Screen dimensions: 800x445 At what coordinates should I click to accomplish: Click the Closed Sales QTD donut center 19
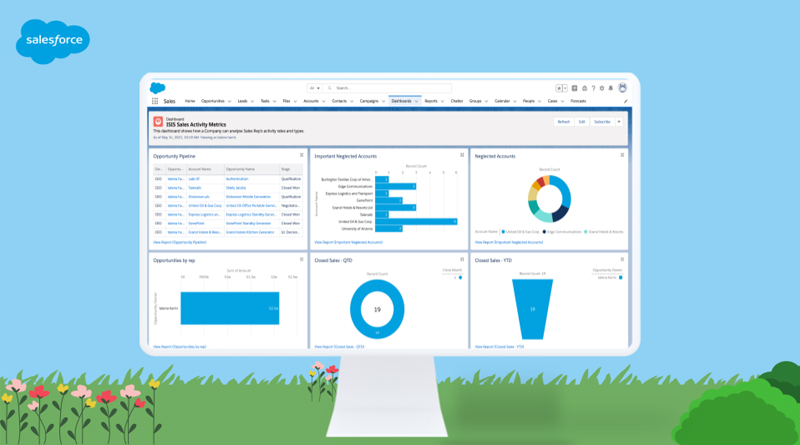click(x=377, y=309)
